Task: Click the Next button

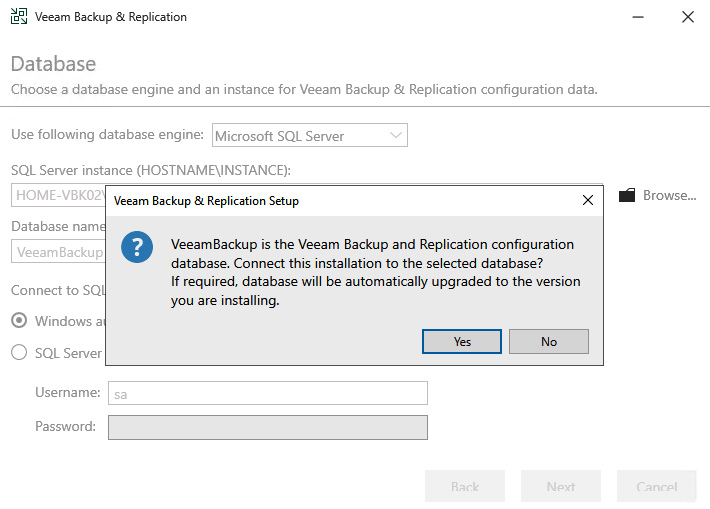Action: (561, 486)
